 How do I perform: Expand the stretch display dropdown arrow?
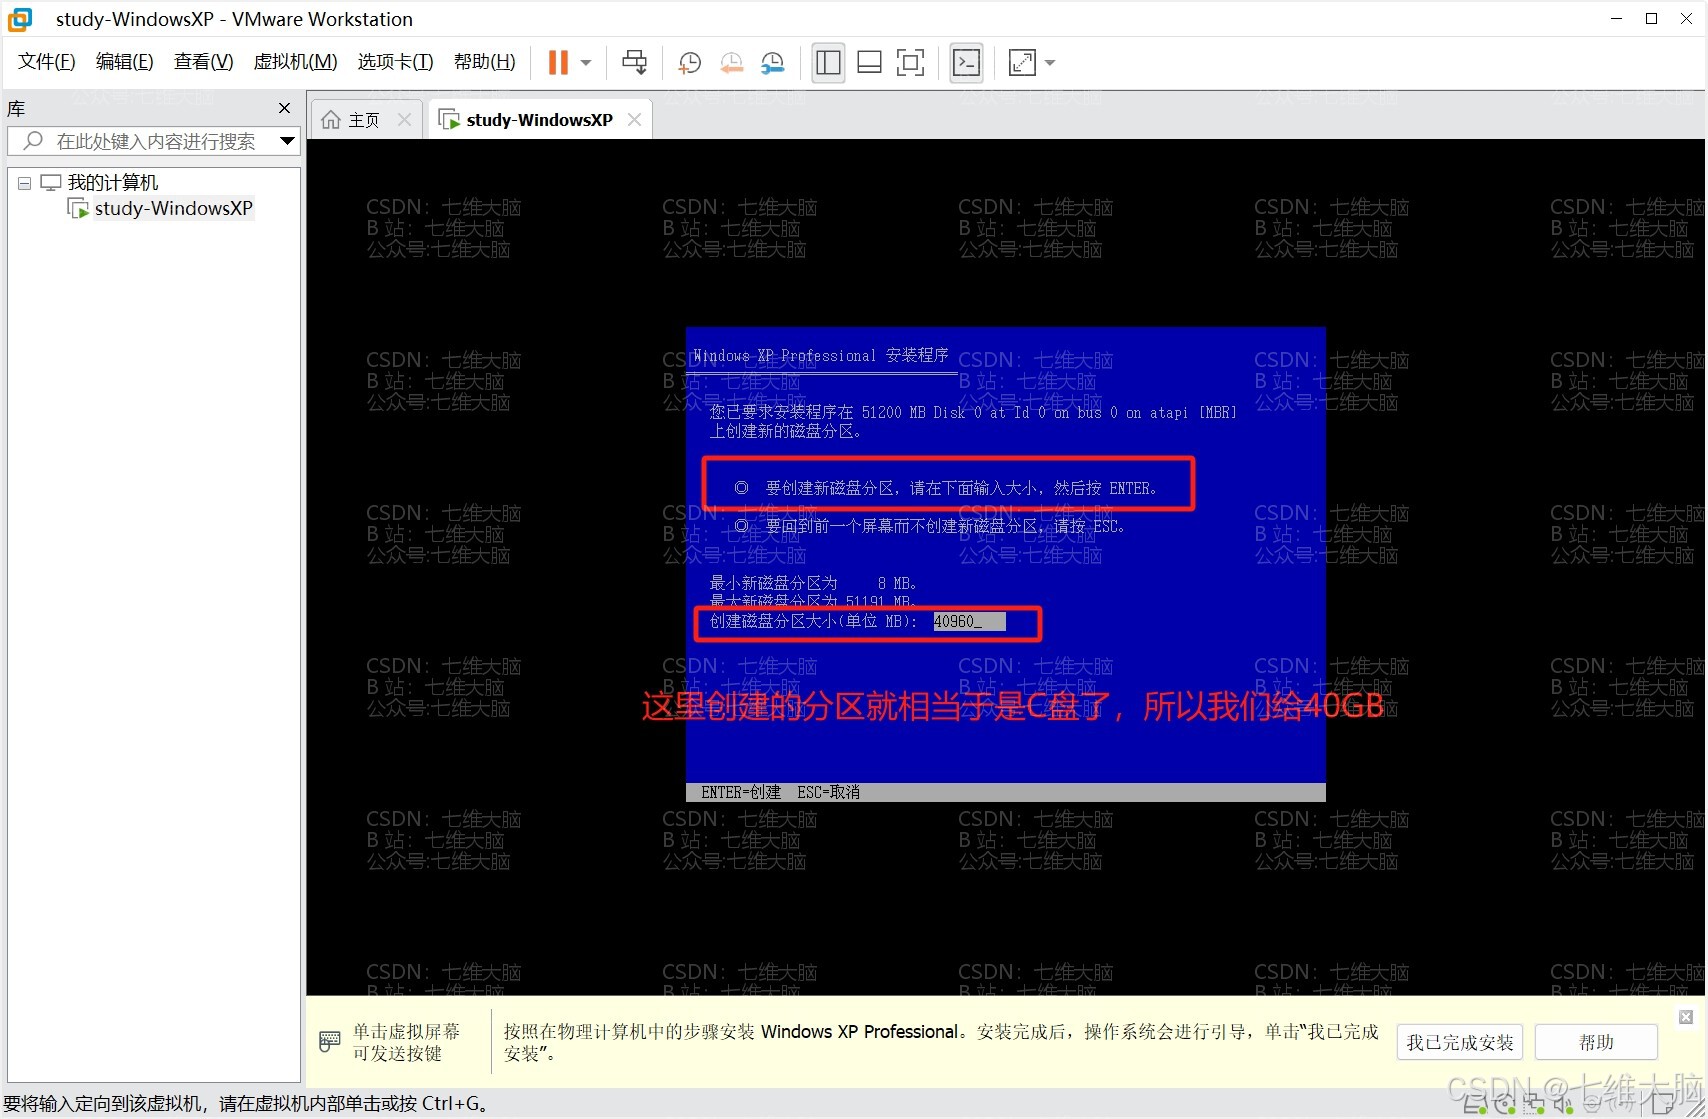point(1050,63)
